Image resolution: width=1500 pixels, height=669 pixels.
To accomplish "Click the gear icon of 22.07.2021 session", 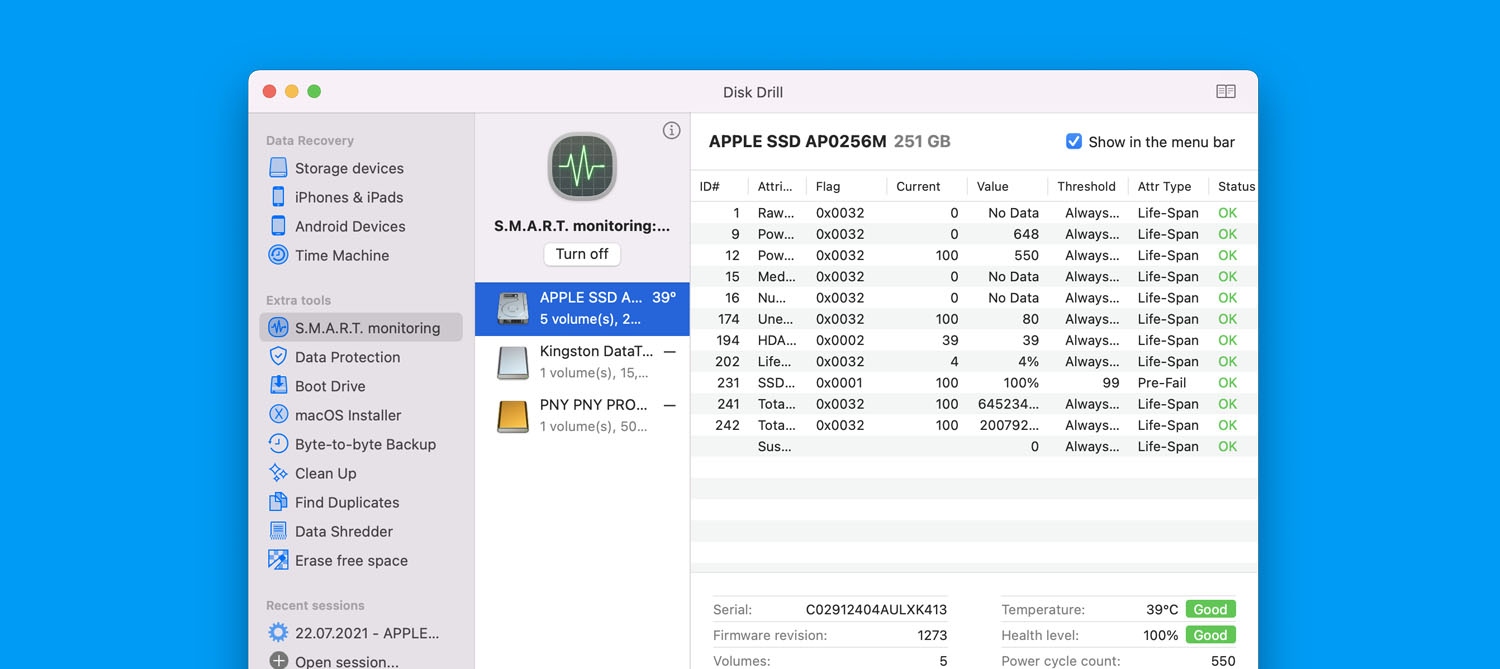I will (278, 633).
